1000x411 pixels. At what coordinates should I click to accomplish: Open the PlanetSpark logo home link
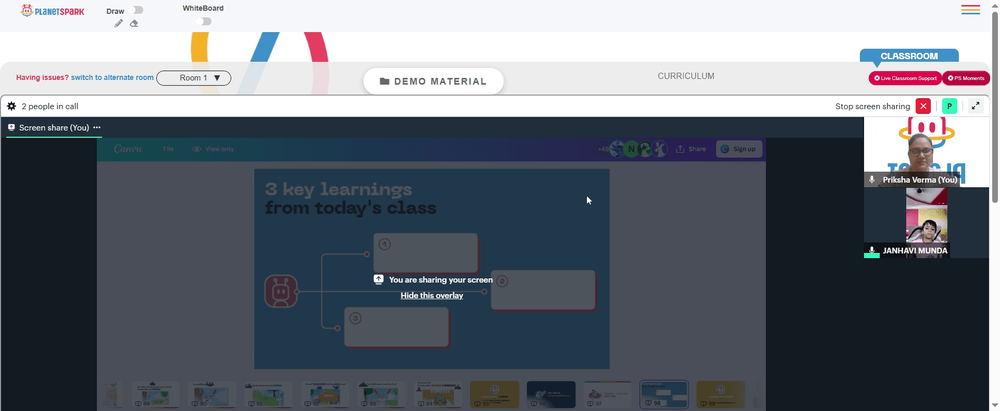(52, 11)
